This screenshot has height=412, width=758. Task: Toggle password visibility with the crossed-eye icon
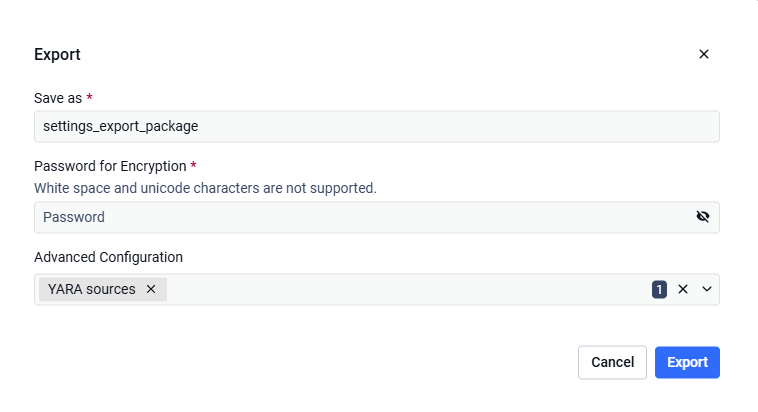click(x=703, y=217)
